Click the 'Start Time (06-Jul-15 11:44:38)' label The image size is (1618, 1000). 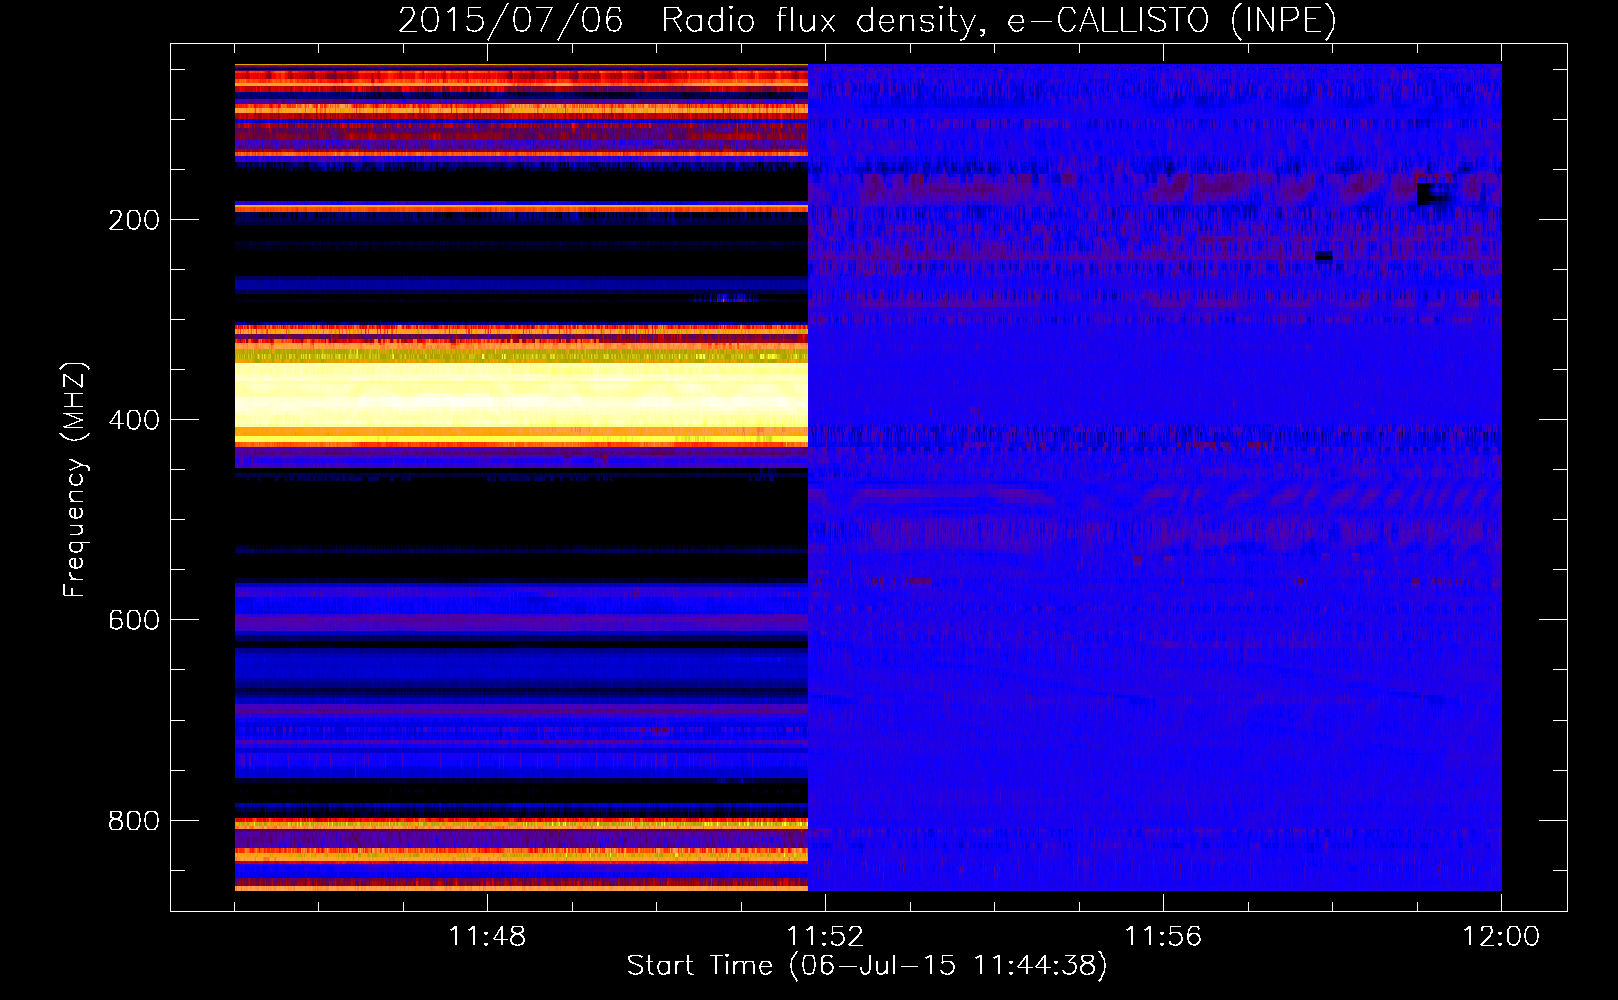tap(867, 966)
